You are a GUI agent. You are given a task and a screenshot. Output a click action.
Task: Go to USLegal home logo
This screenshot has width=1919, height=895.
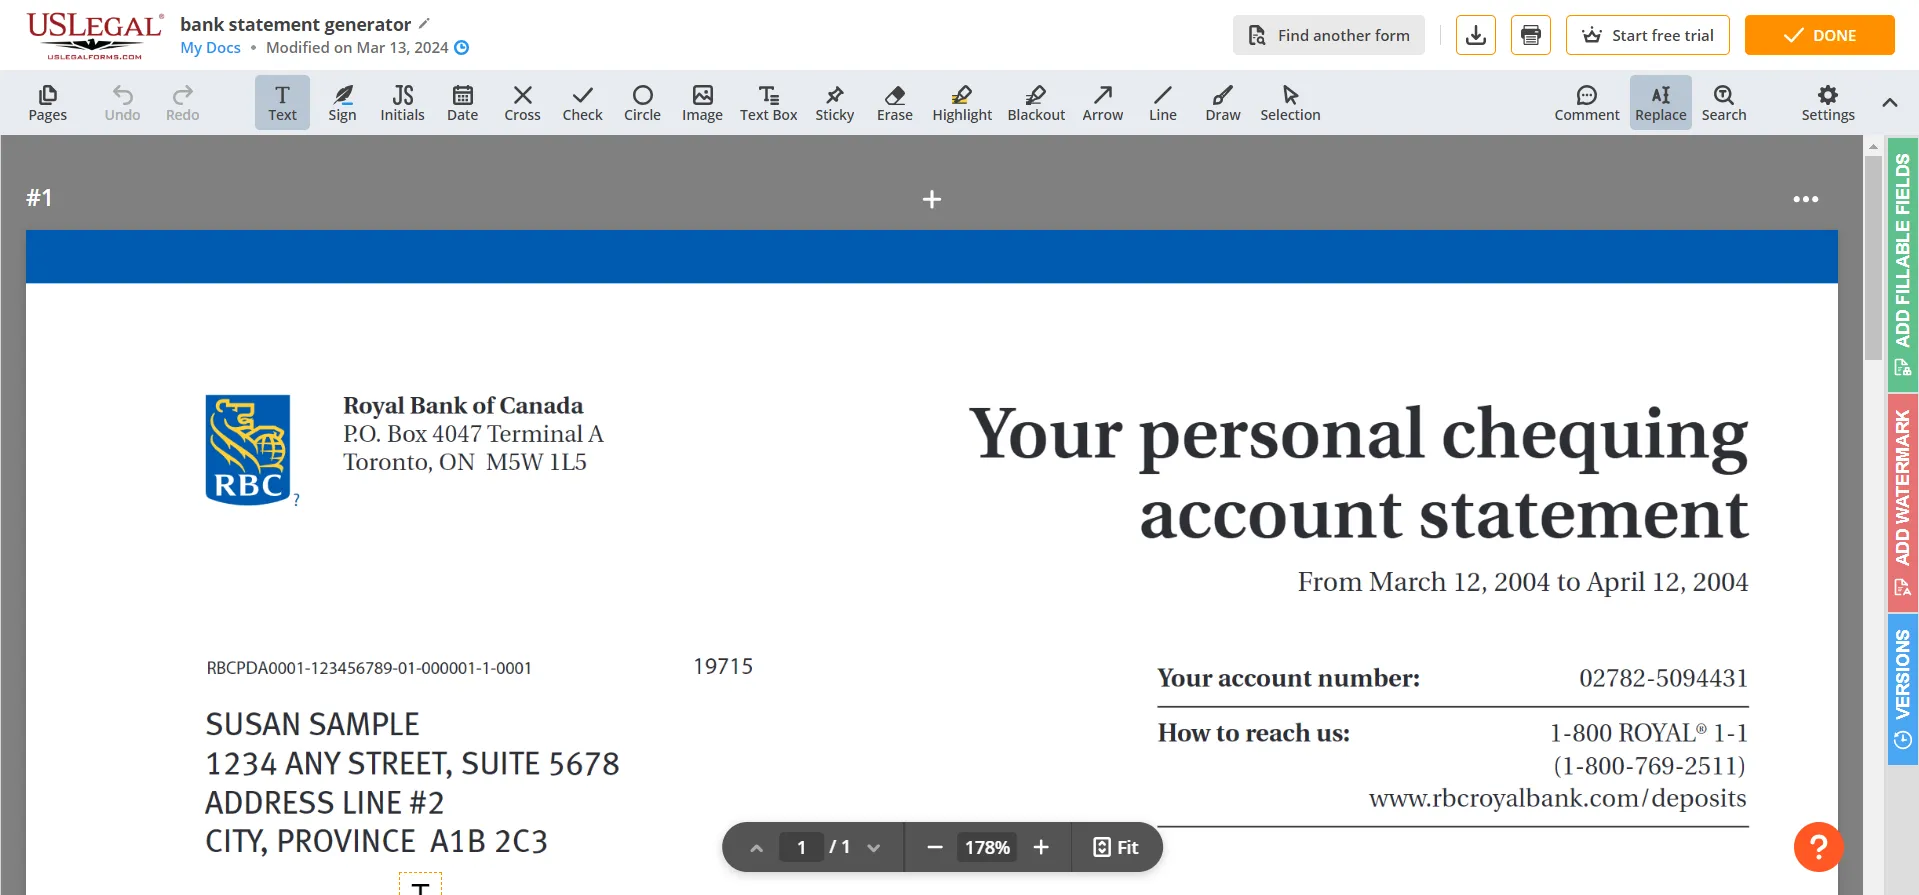[94, 35]
